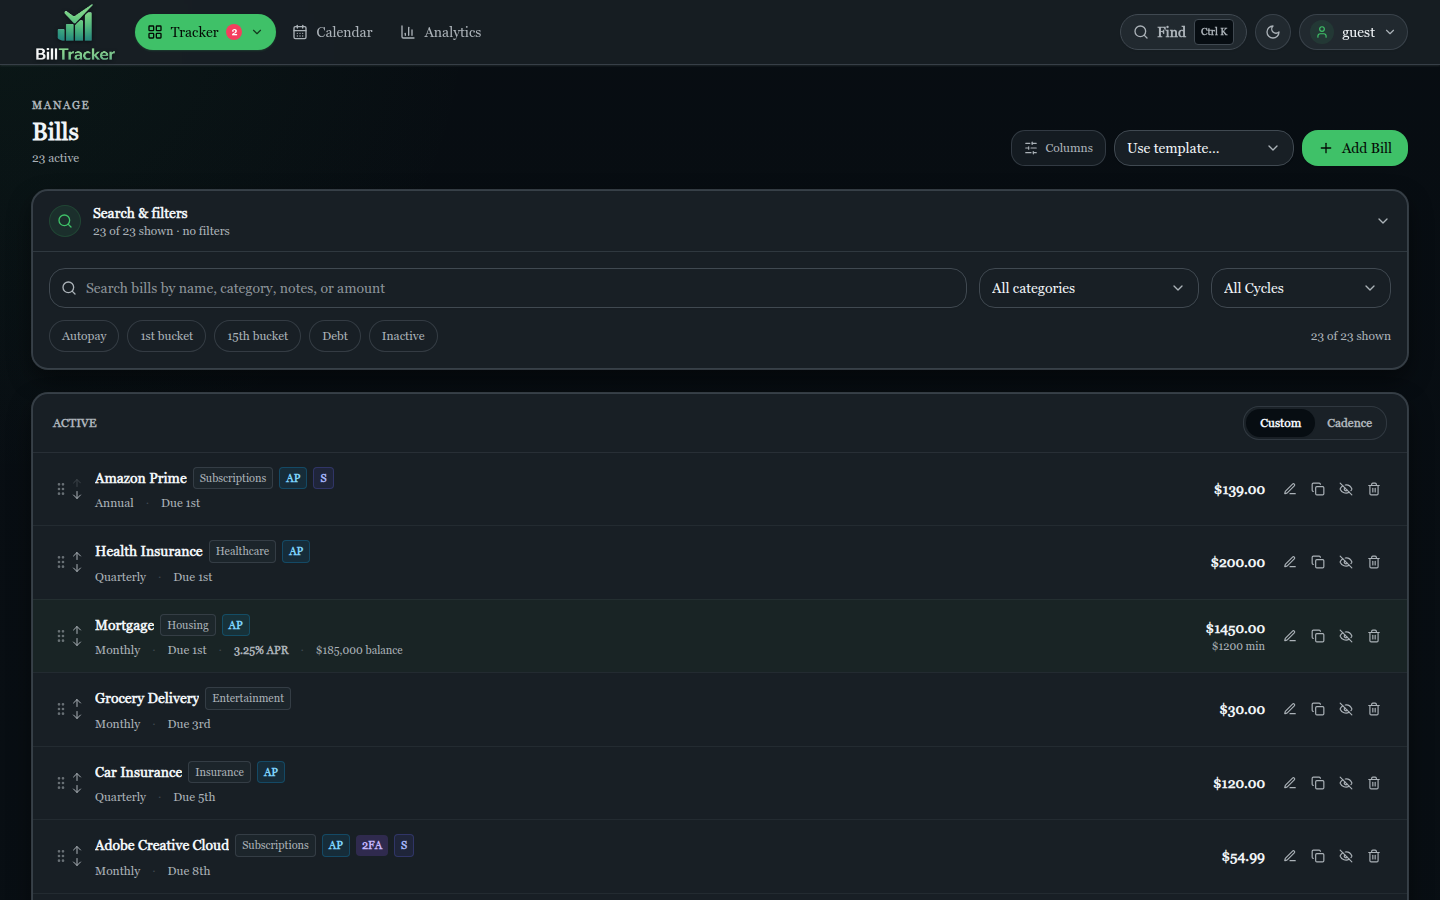
Task: Edit the Grocery Delivery bill
Action: click(1290, 709)
